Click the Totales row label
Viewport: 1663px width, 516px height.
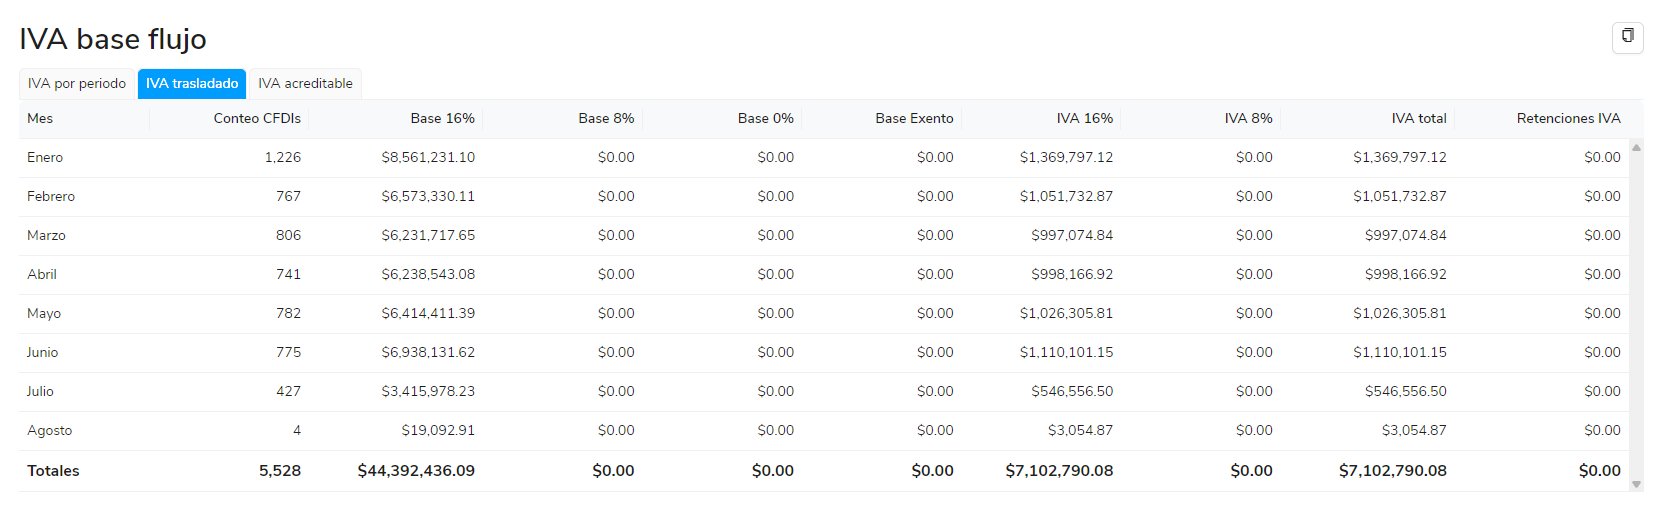coord(53,471)
